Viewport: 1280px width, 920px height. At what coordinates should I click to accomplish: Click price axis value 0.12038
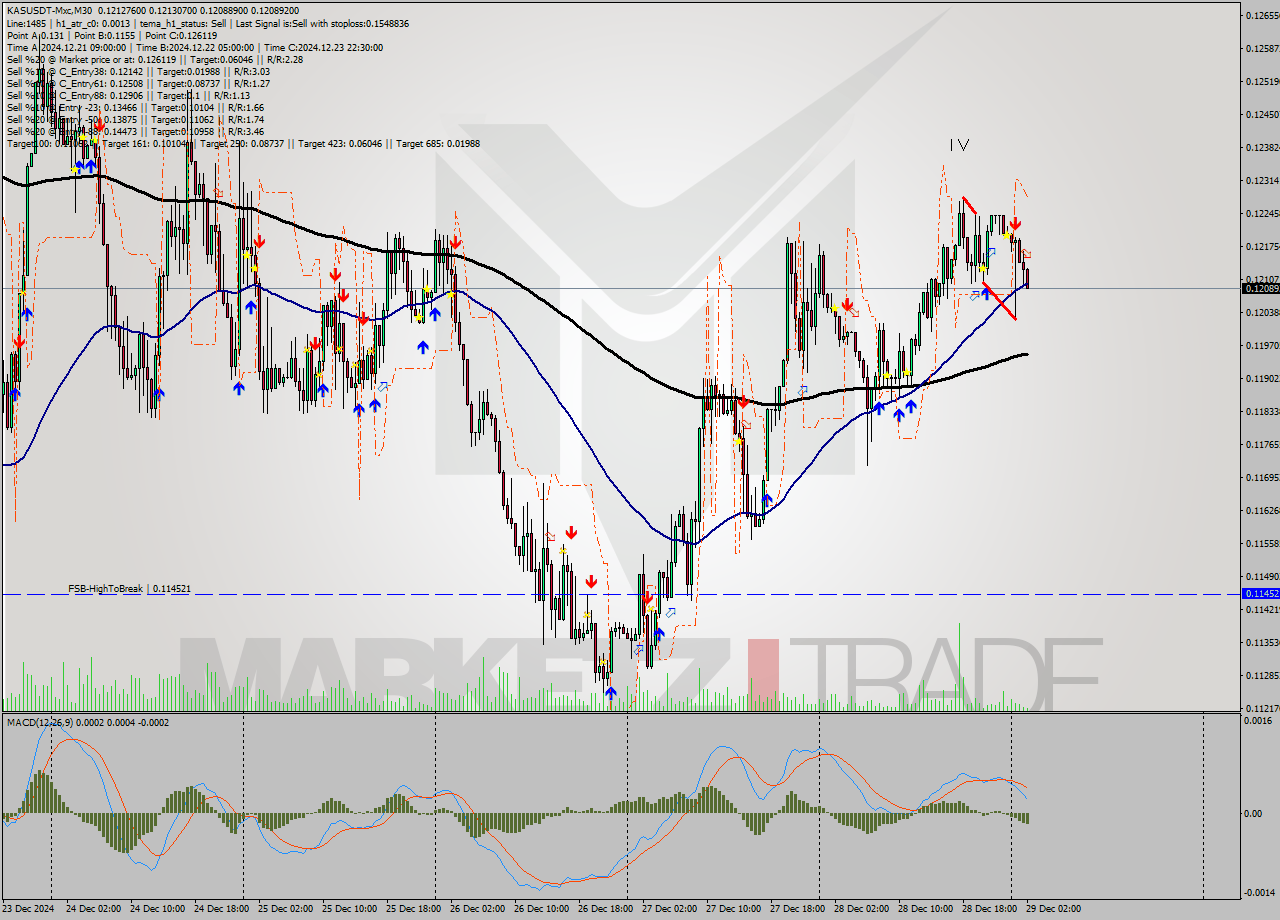pyautogui.click(x=1261, y=312)
